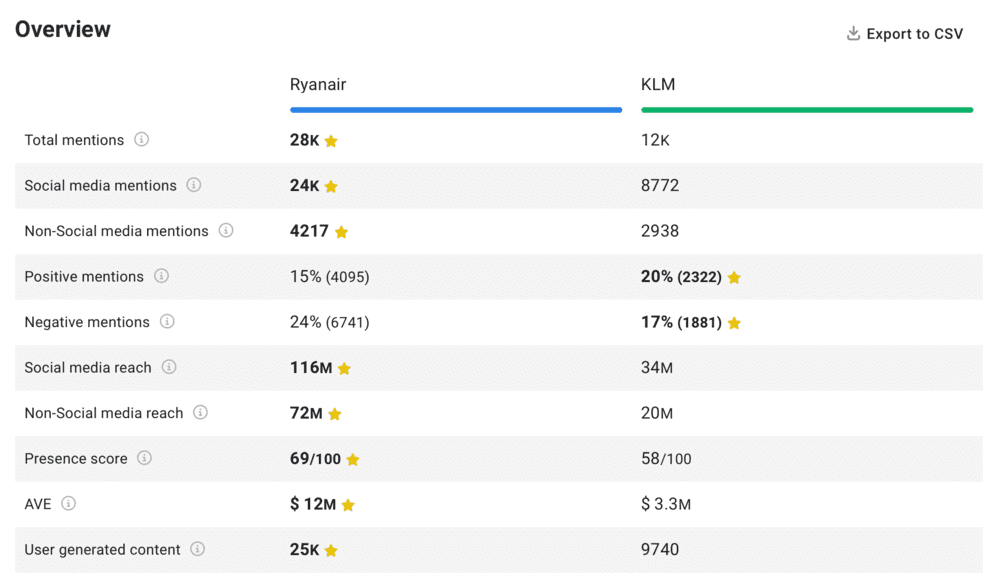1000x584 pixels.
Task: Click the Social media reach label
Action: click(88, 368)
